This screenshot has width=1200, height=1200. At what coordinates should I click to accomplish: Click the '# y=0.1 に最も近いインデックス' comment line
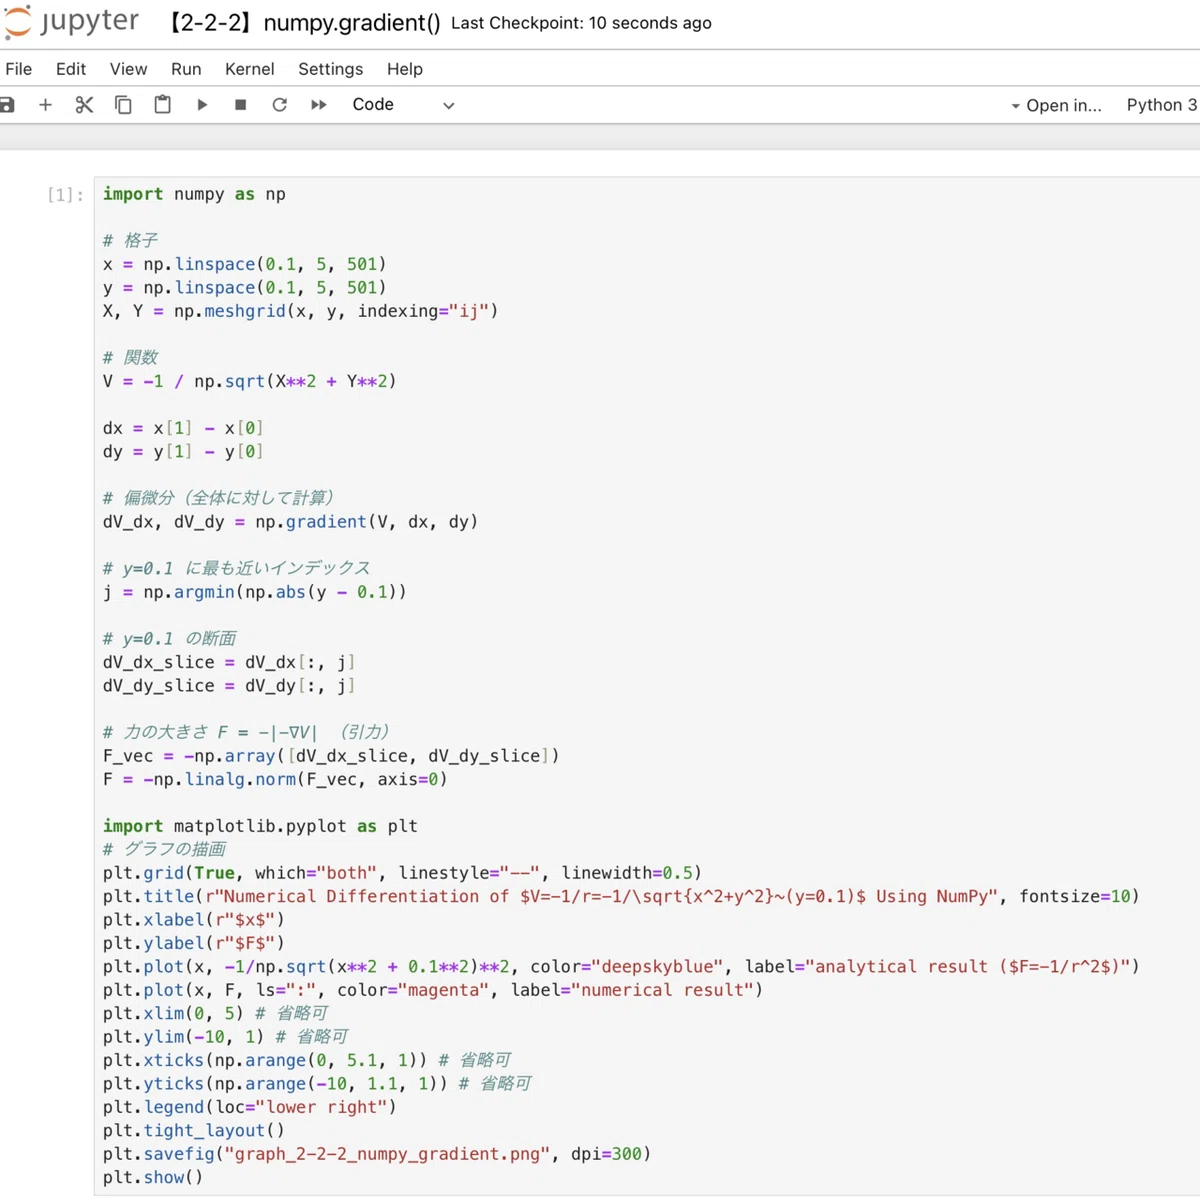(236, 568)
